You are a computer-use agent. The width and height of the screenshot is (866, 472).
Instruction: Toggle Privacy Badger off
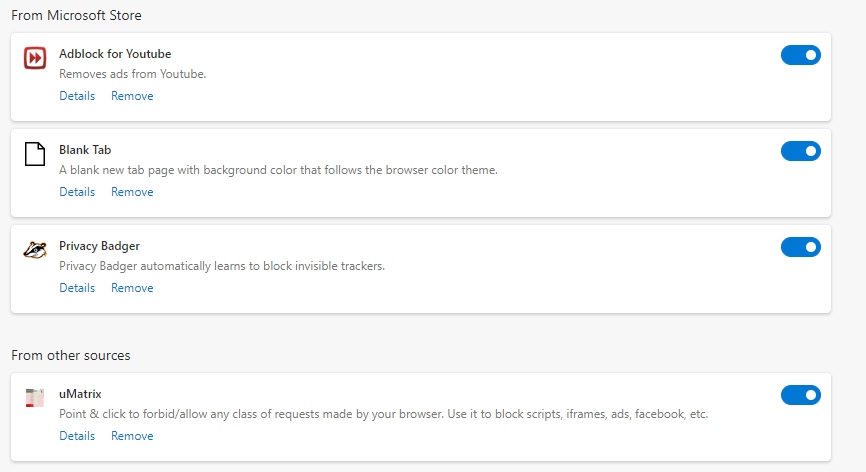(x=800, y=247)
